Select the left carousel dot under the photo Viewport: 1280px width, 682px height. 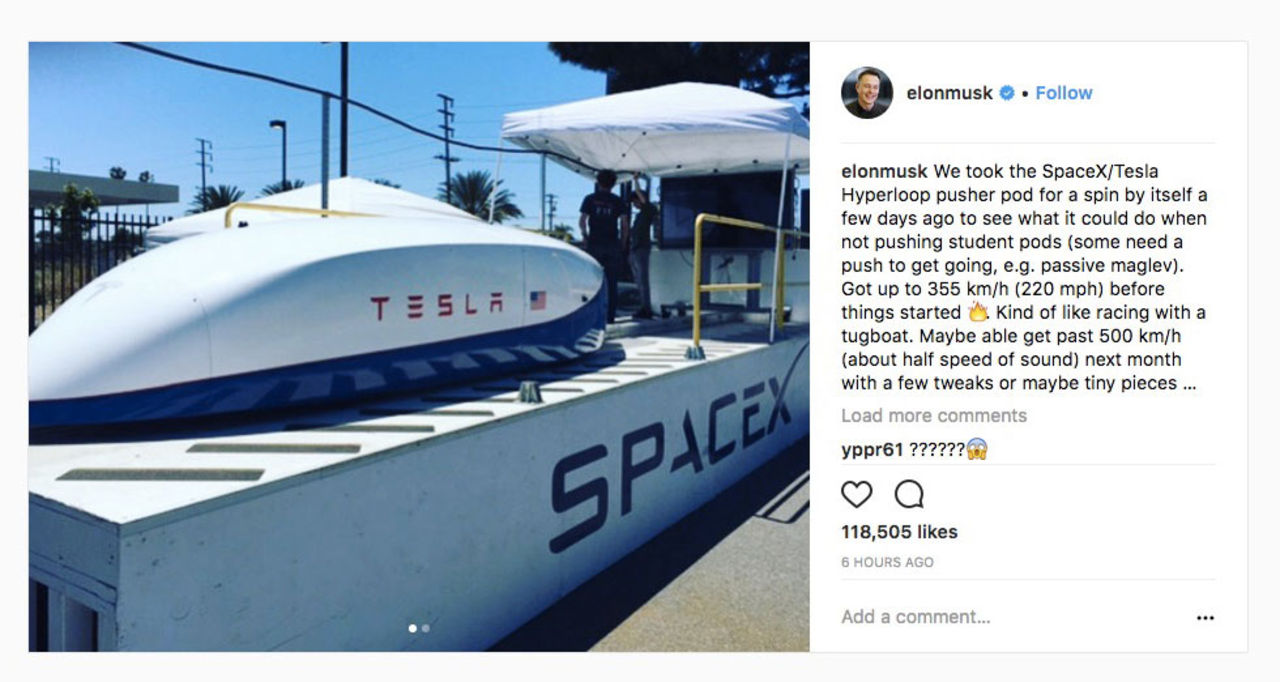pos(411,630)
